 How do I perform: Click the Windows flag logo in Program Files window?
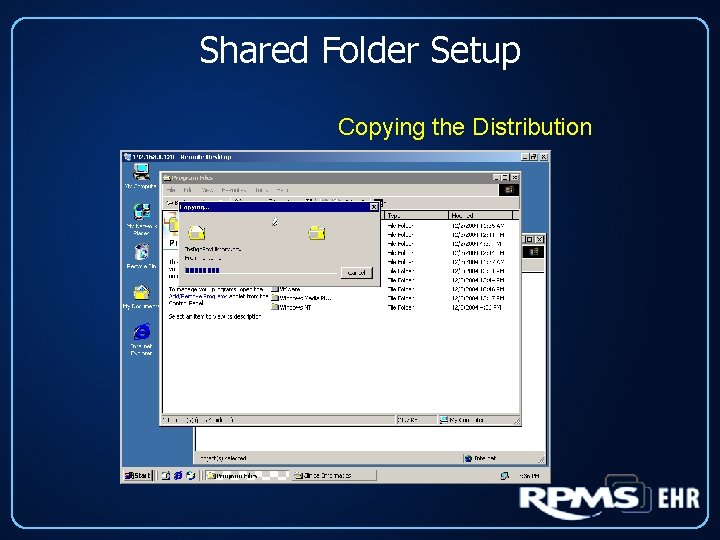click(x=509, y=190)
